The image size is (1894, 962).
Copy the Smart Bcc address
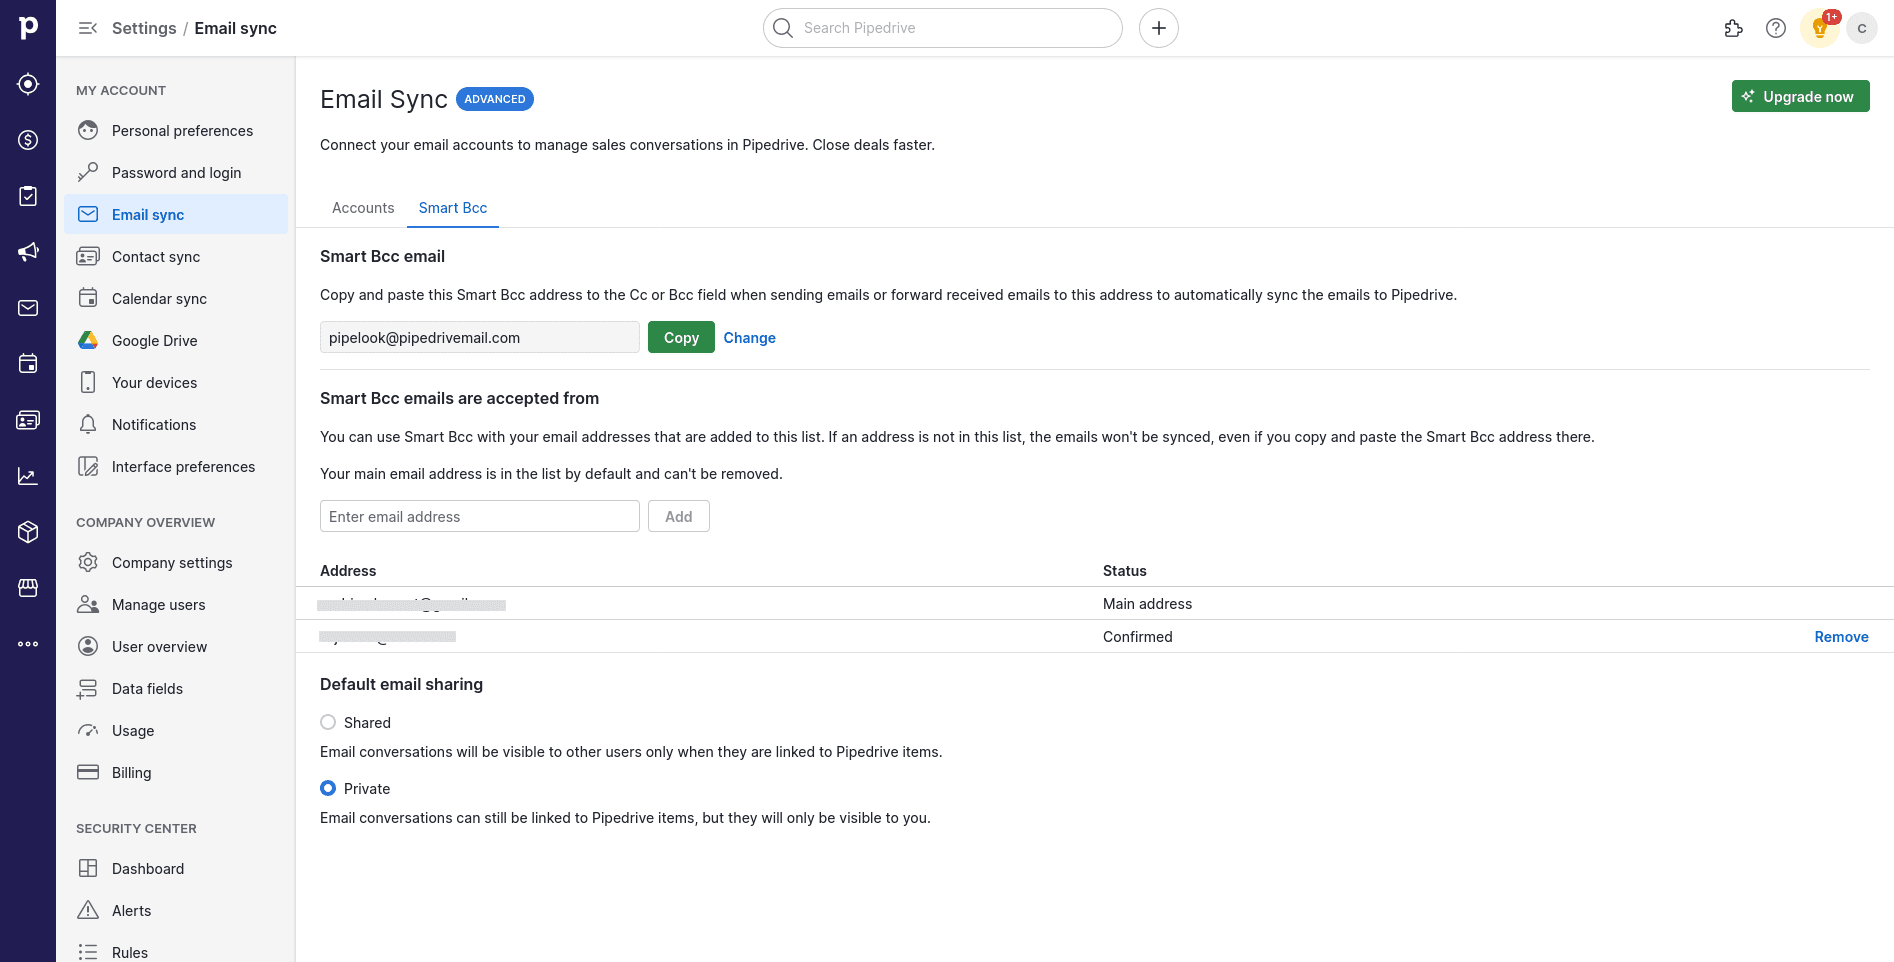[x=681, y=337]
